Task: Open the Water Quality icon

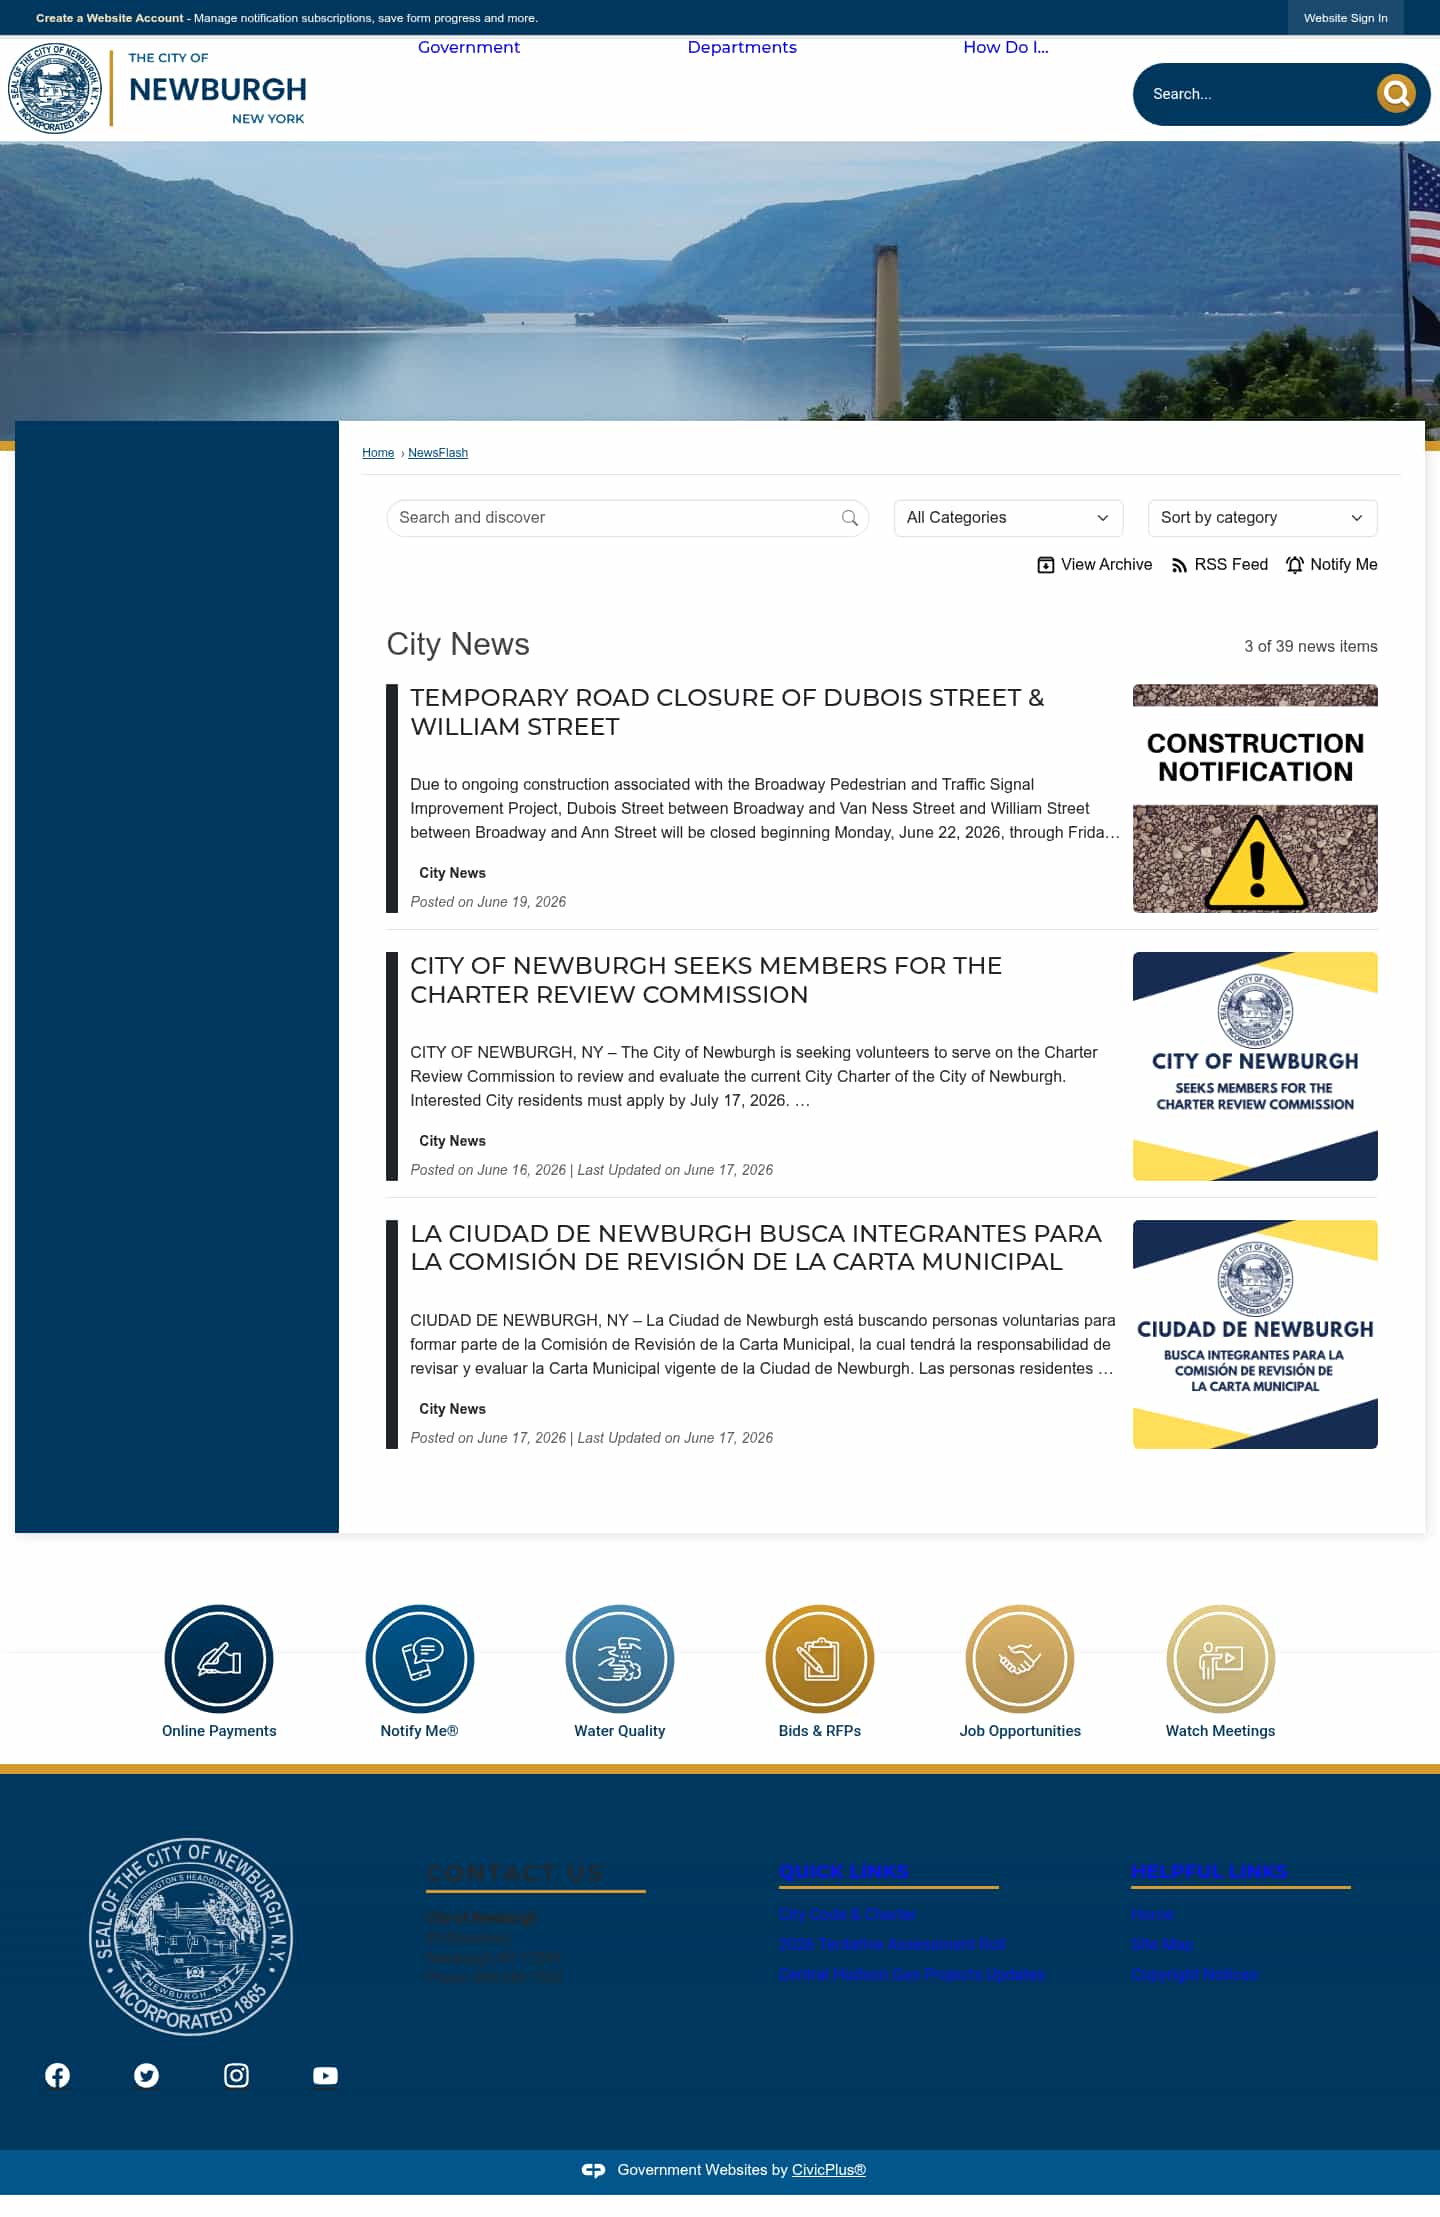Action: tap(620, 1659)
